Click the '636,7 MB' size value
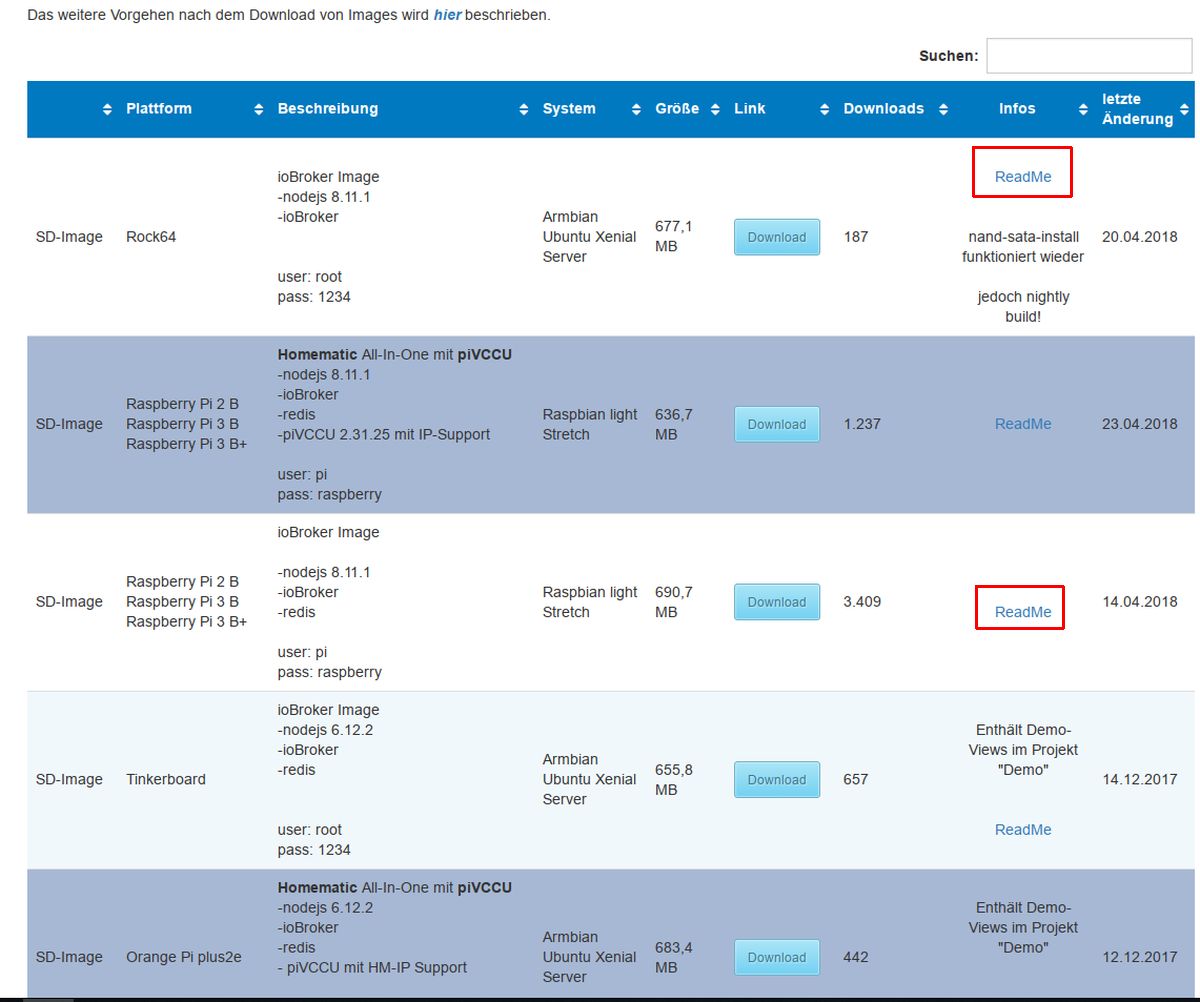 pyautogui.click(x=674, y=424)
